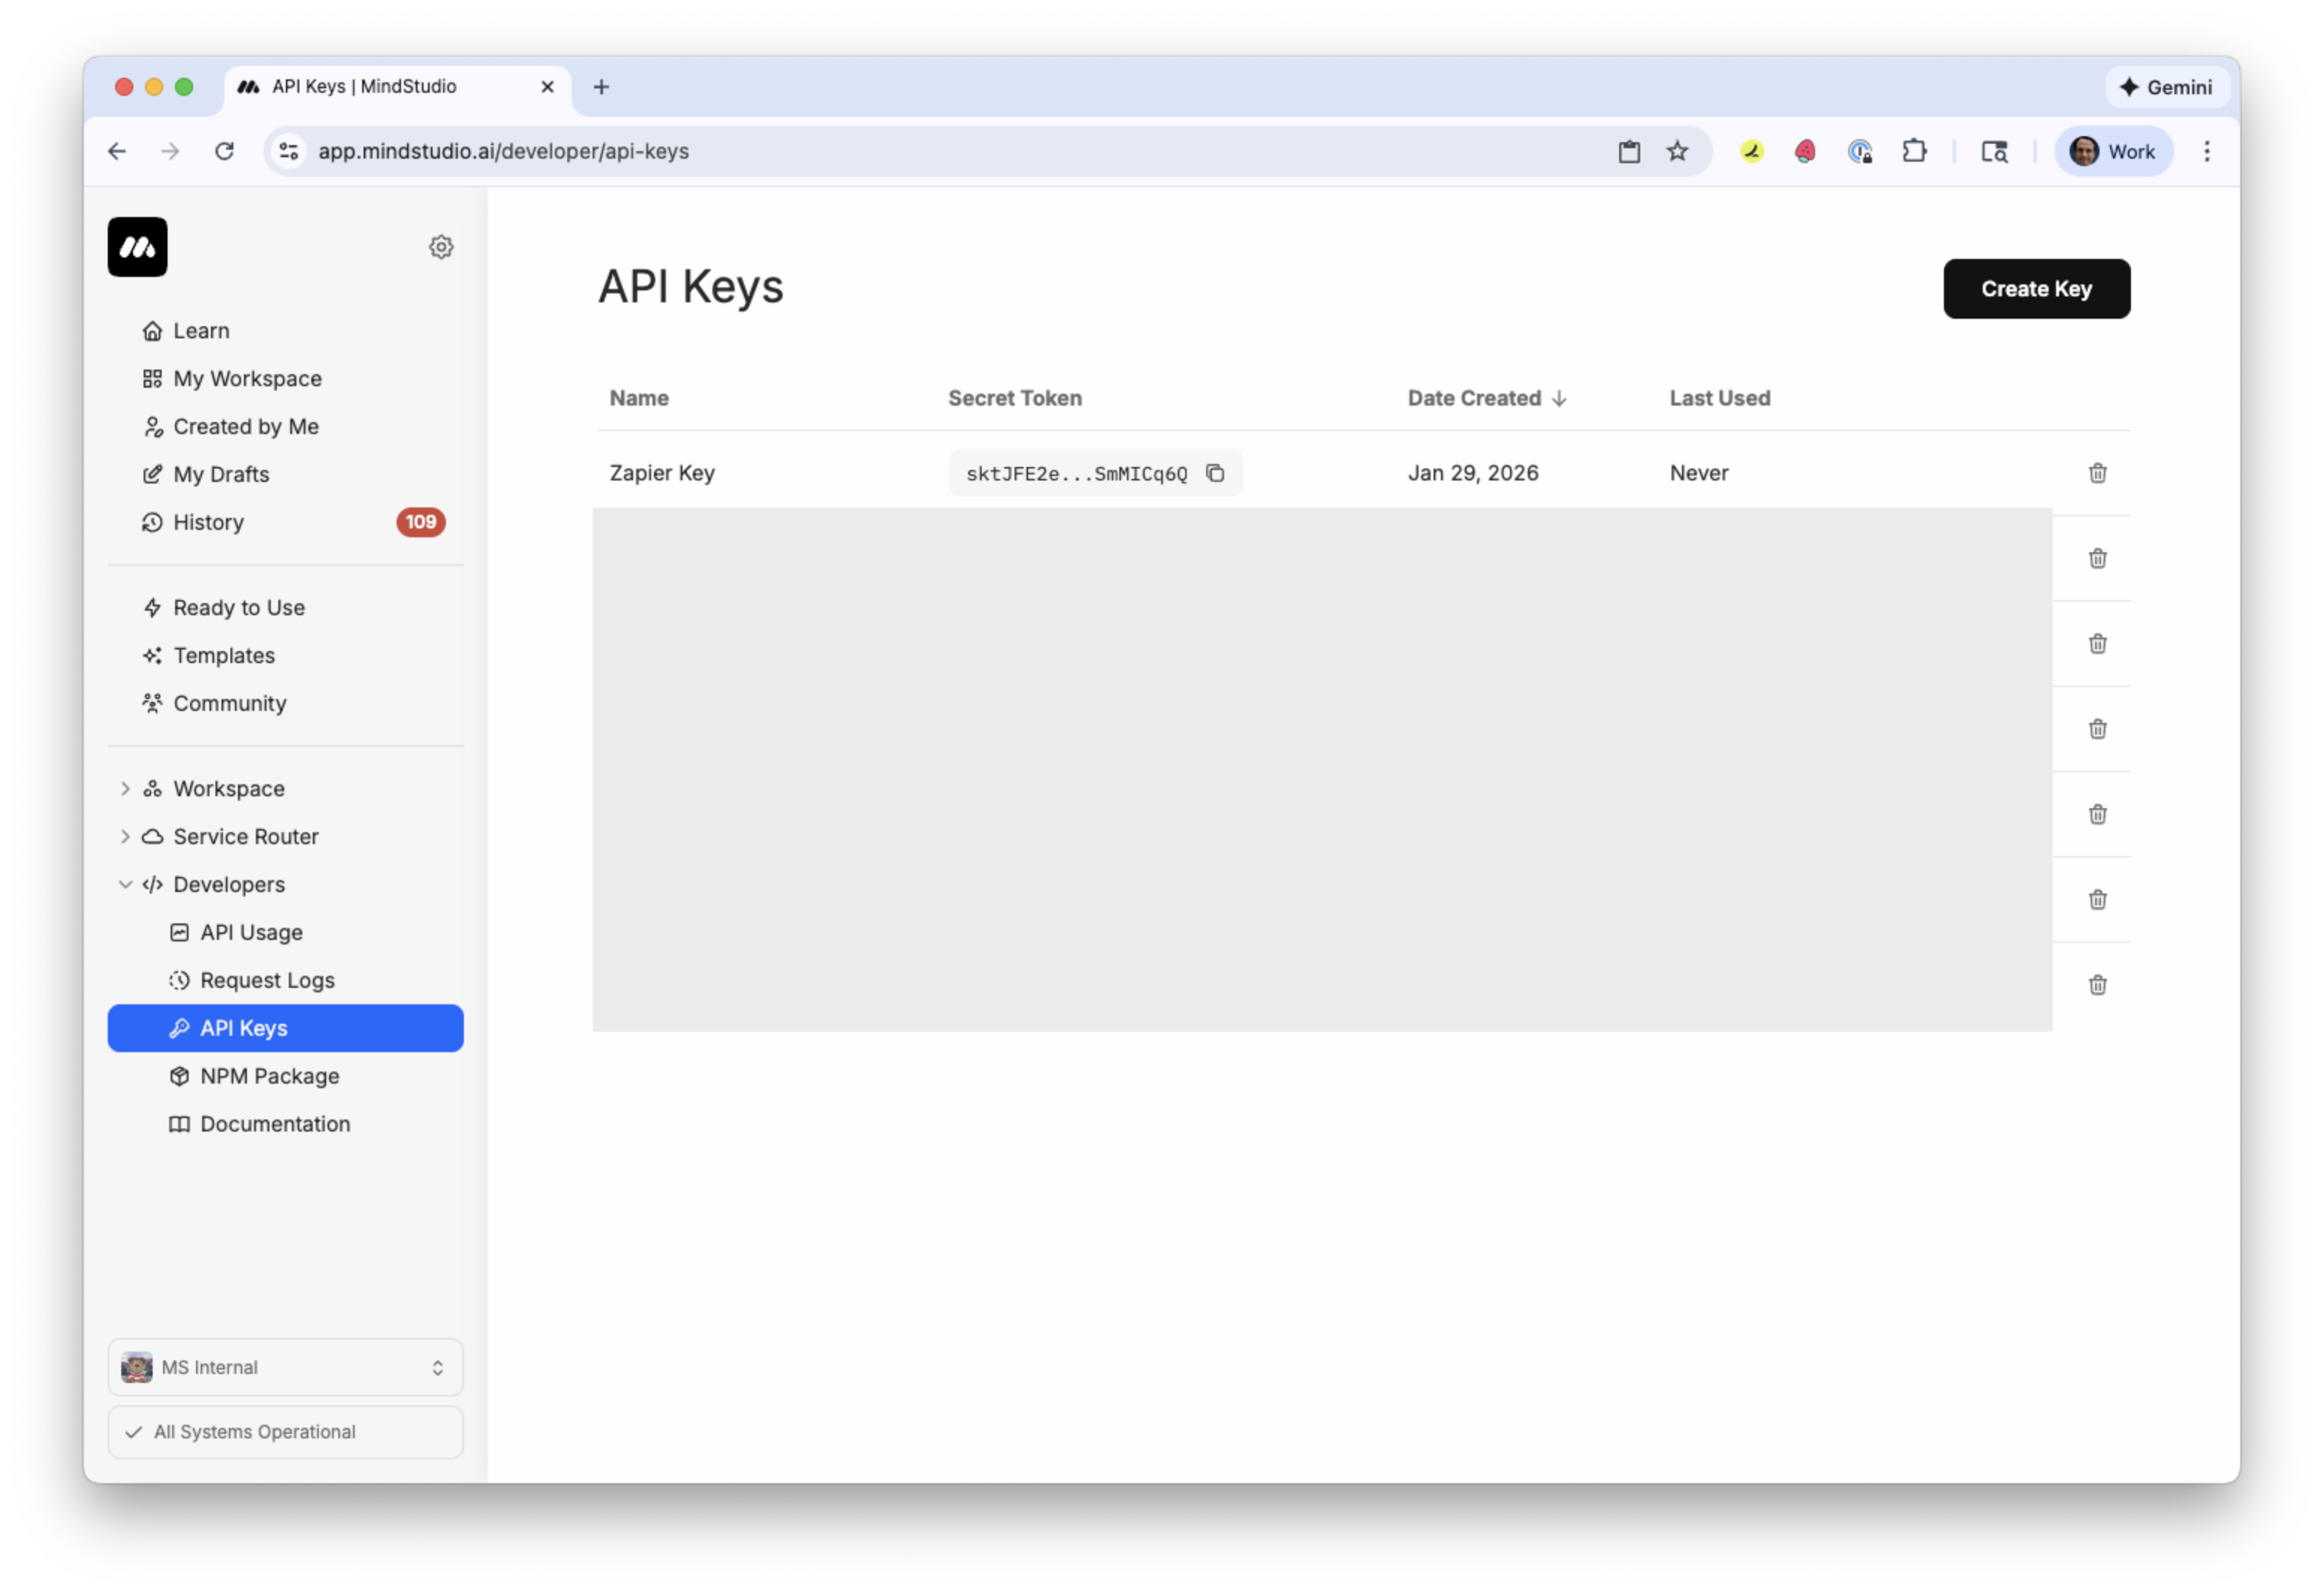The width and height of the screenshot is (2324, 1594).
Task: Open Documentation under Developers
Action: click(x=274, y=1123)
